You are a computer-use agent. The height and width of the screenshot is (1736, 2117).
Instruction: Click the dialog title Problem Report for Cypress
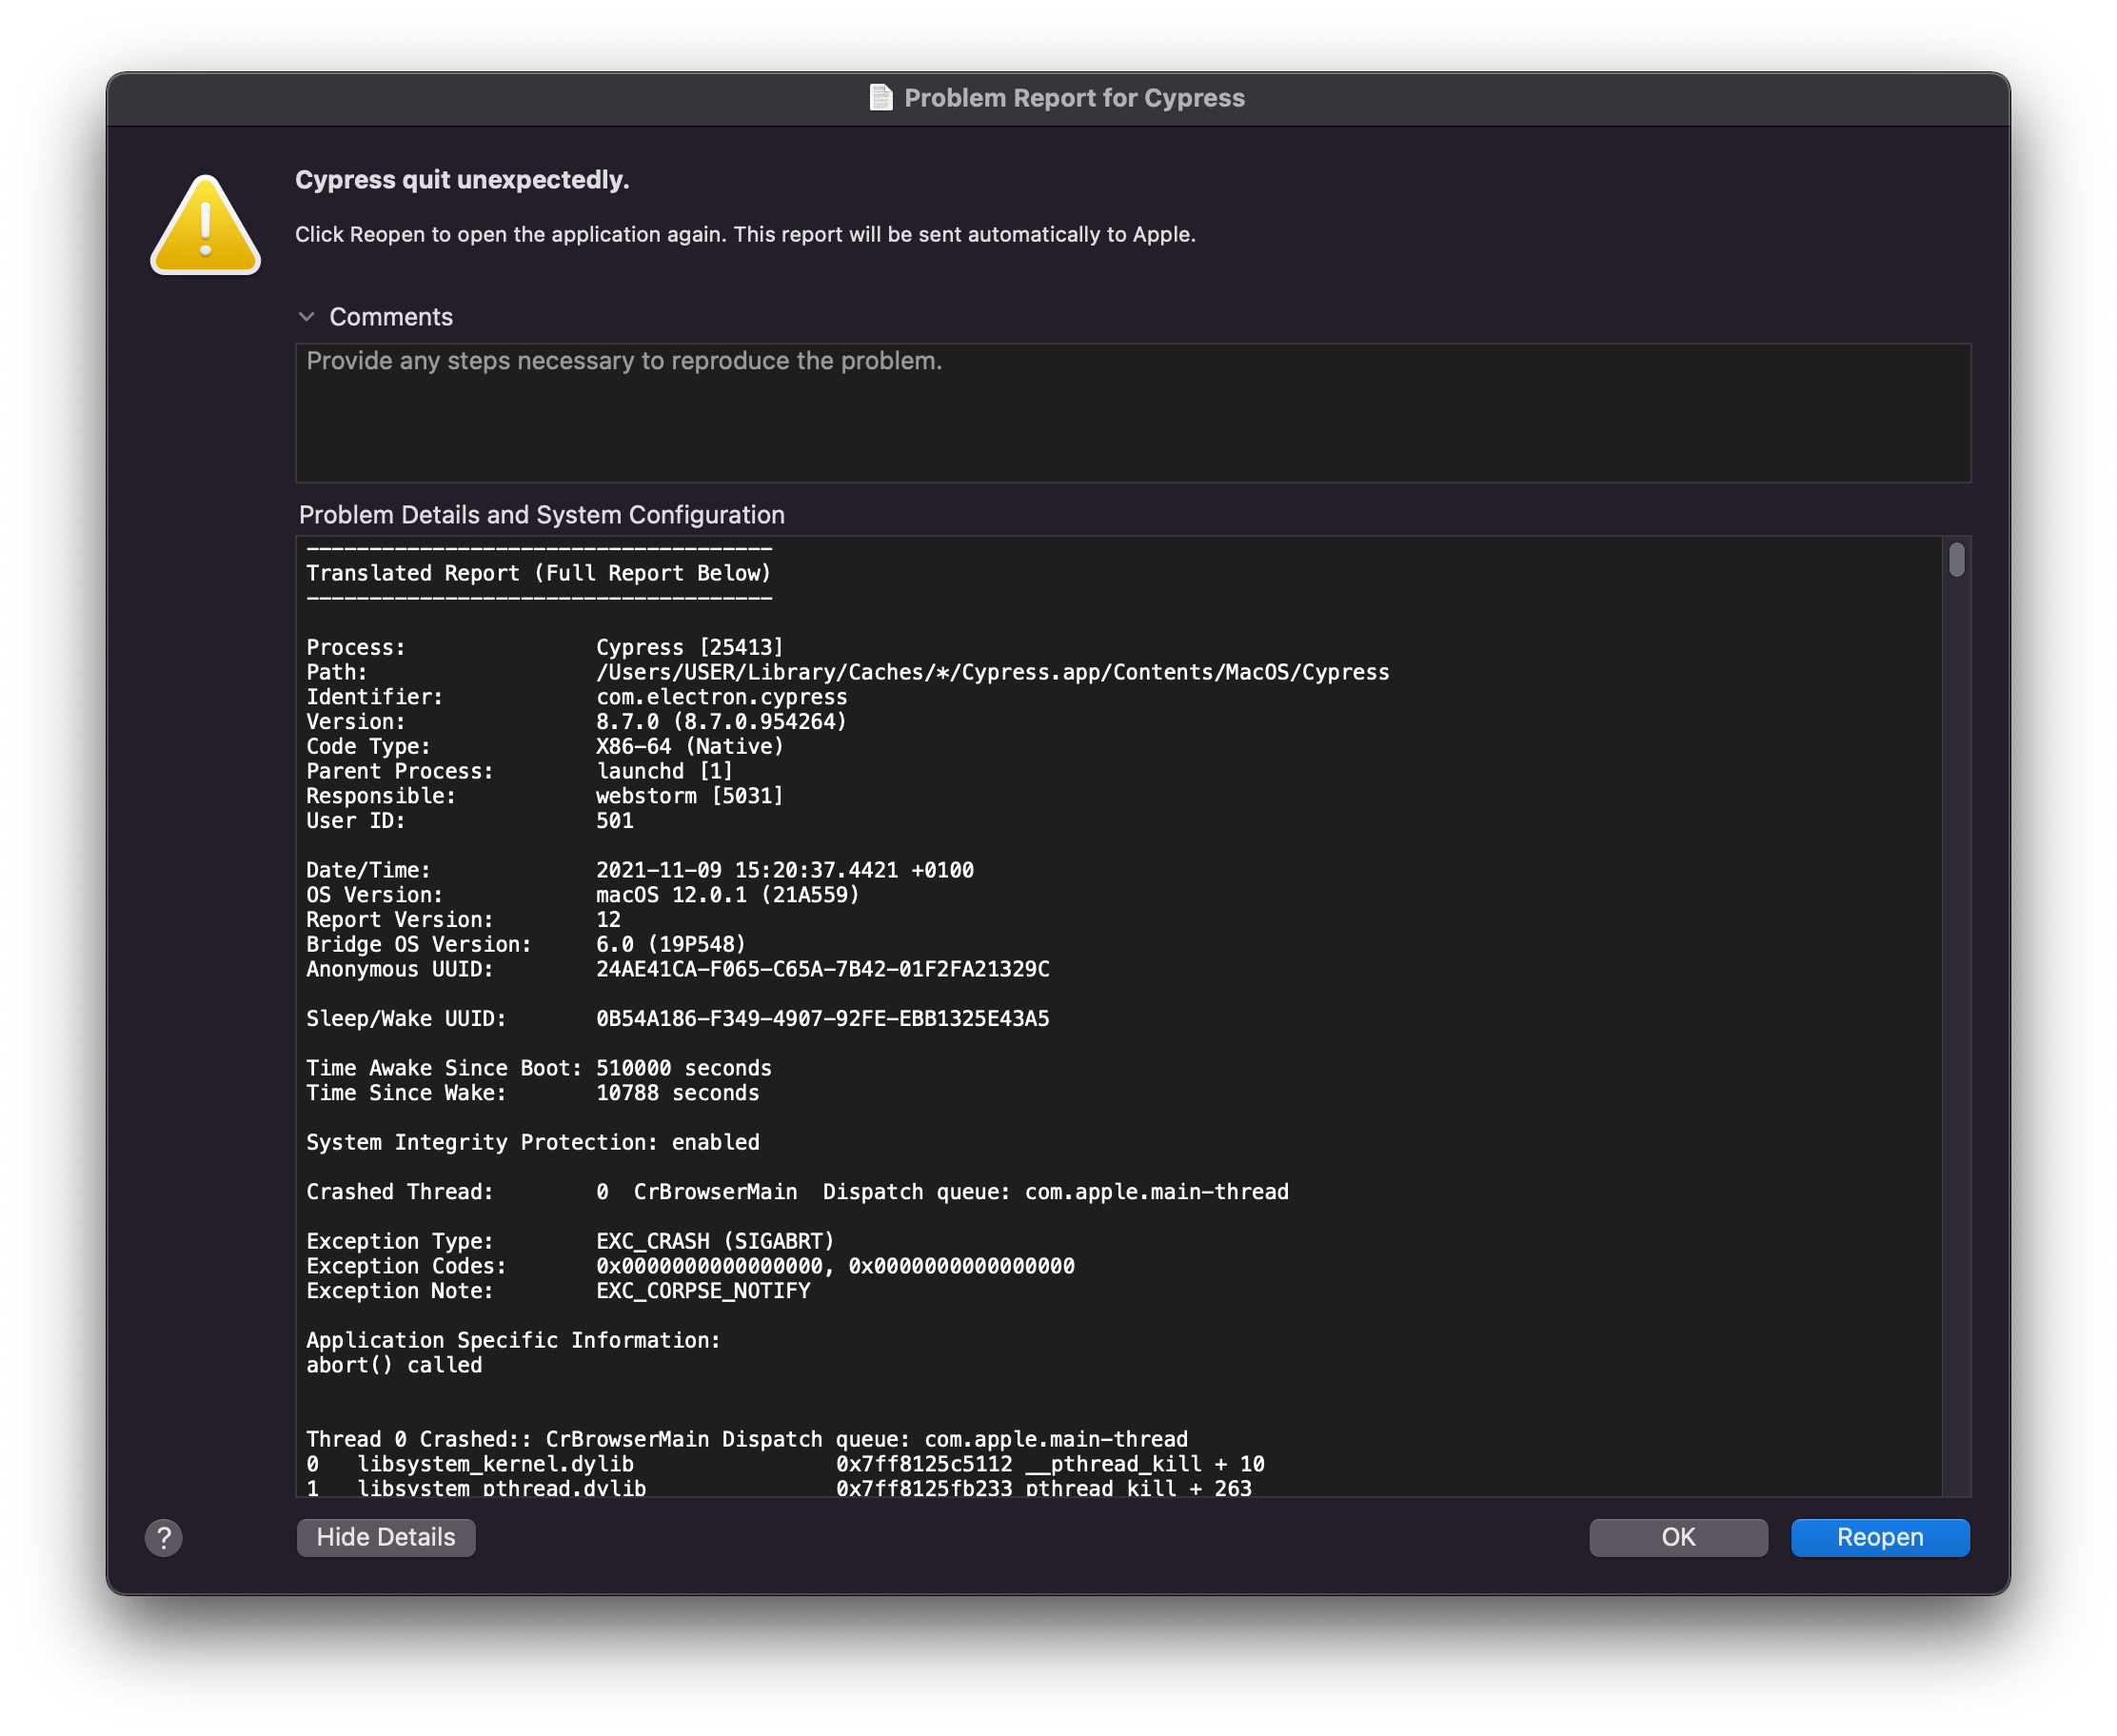(x=1074, y=97)
